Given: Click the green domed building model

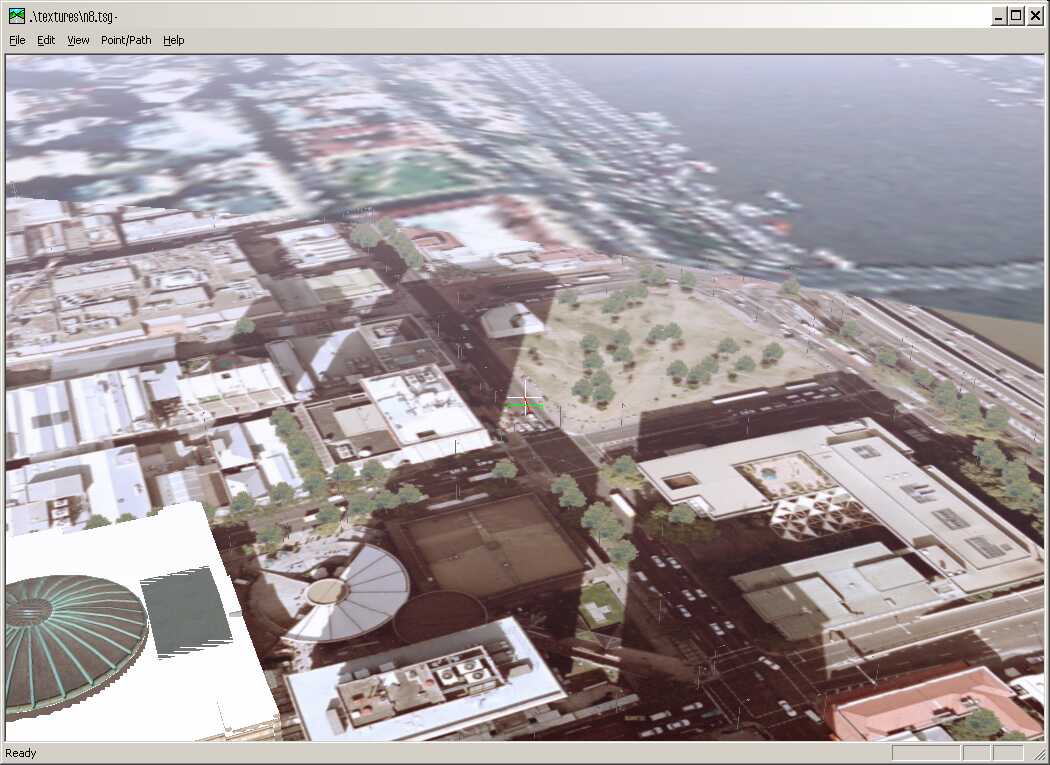Looking at the screenshot, I should coord(74,643).
